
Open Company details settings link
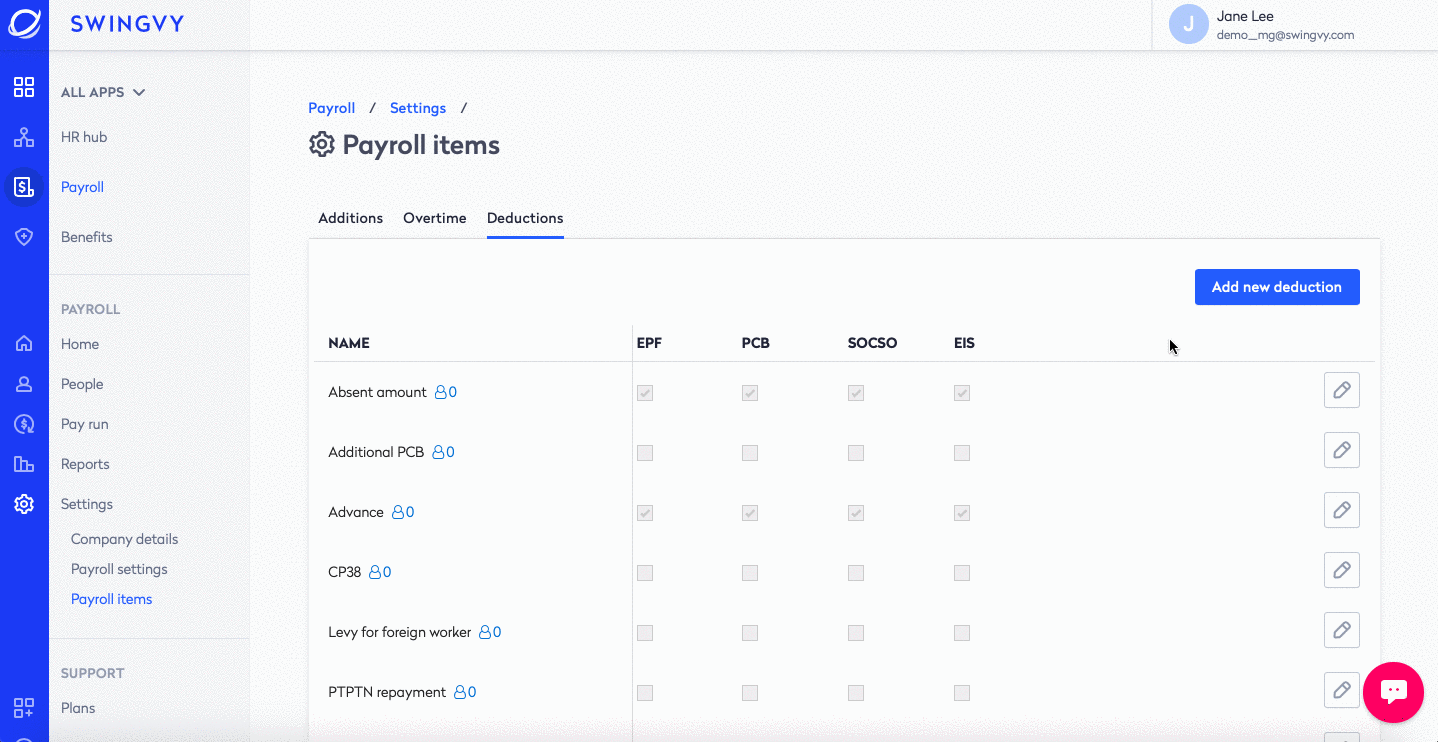(125, 539)
